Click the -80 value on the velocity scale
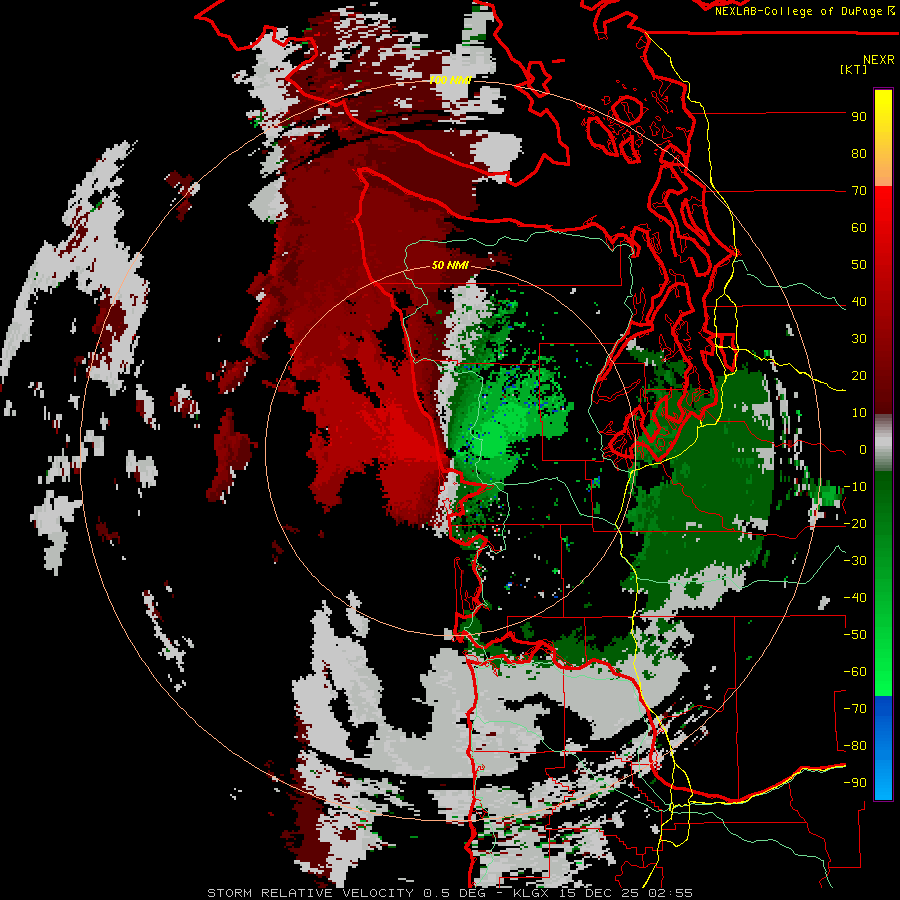 [855, 746]
